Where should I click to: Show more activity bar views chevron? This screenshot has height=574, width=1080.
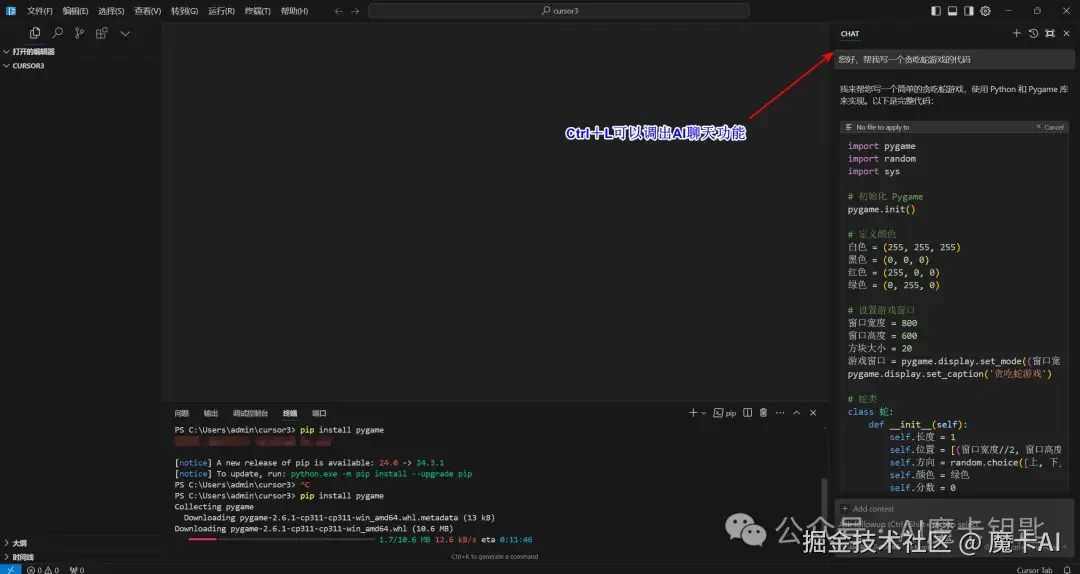pos(125,33)
